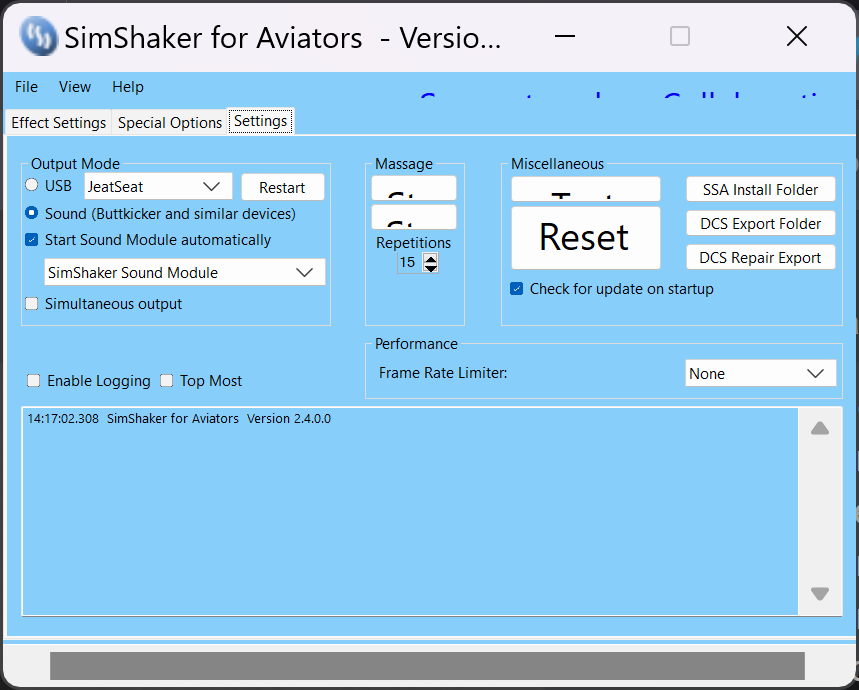The width and height of the screenshot is (859, 690).
Task: Open the SSA Install Folder
Action: click(x=760, y=189)
